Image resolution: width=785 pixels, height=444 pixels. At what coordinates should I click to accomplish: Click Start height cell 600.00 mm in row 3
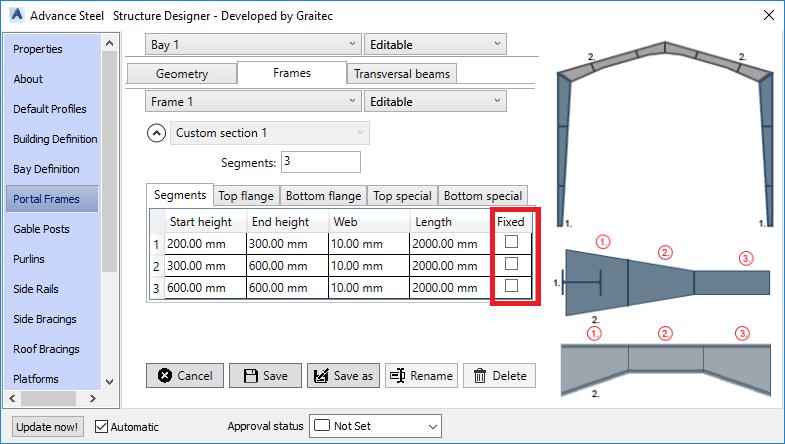(x=206, y=288)
